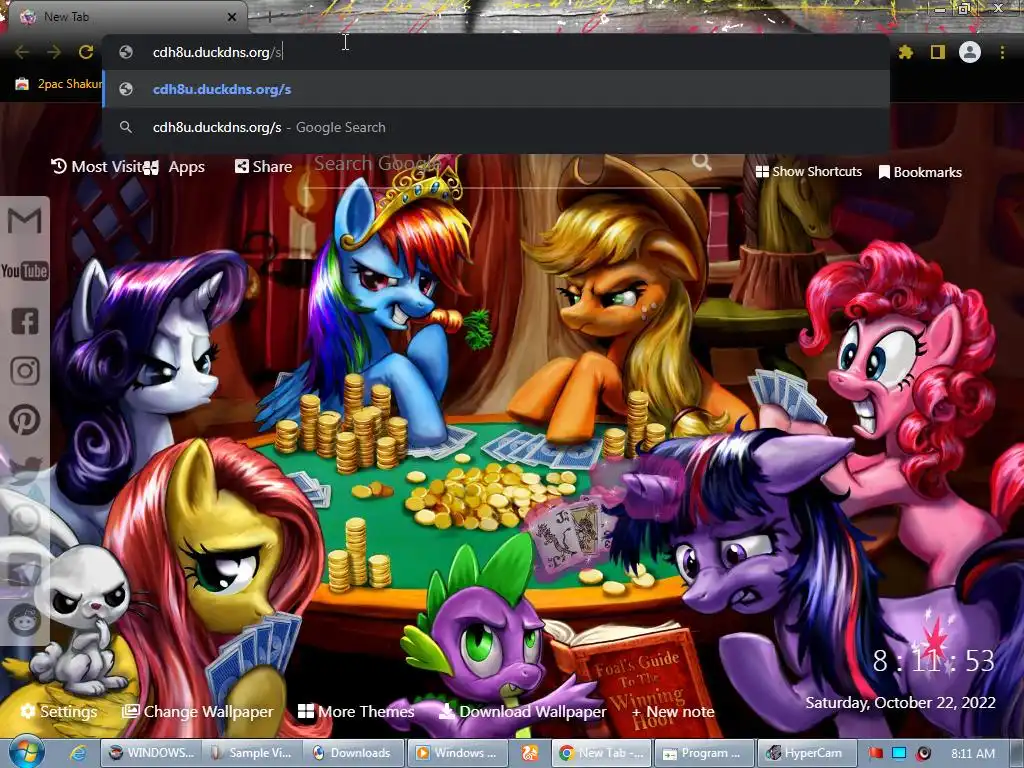Open the Pinterest sidebar shortcut
The image size is (1024, 768).
click(25, 420)
